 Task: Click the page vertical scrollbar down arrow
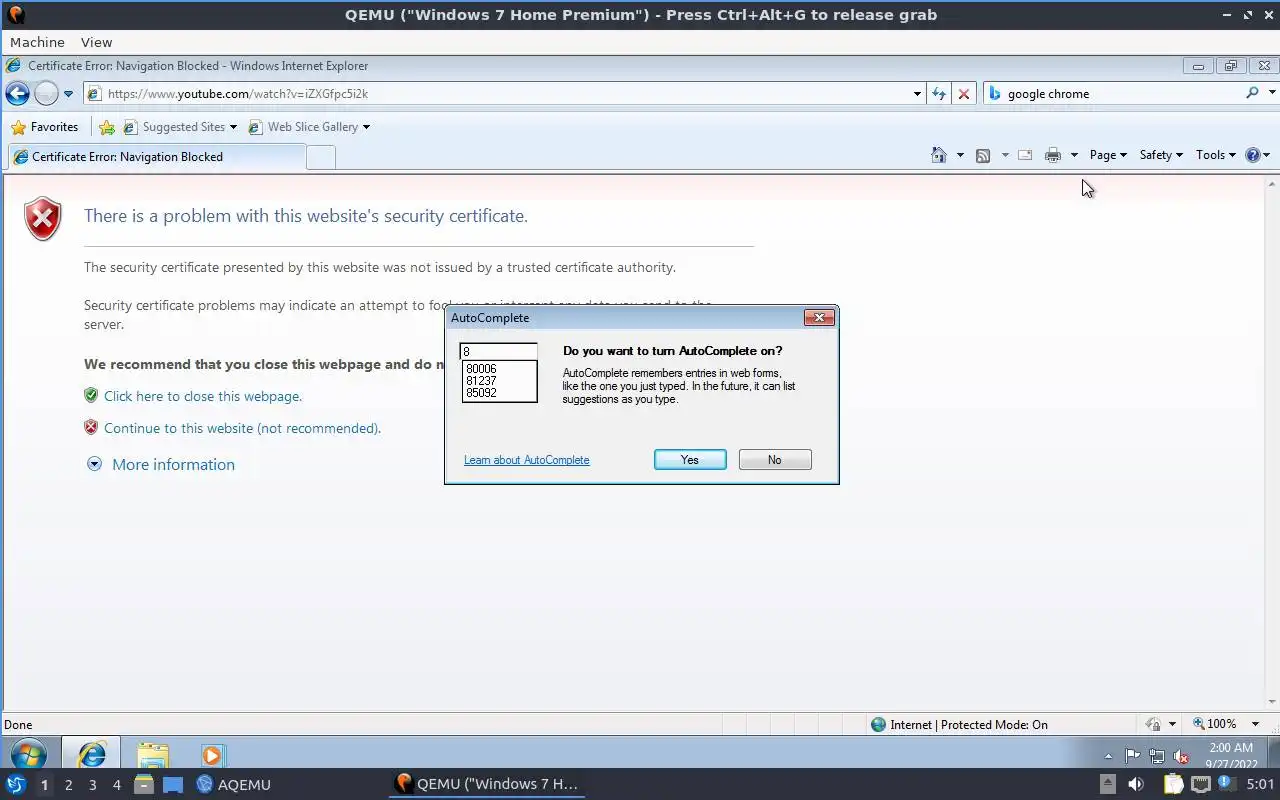tap(1272, 703)
